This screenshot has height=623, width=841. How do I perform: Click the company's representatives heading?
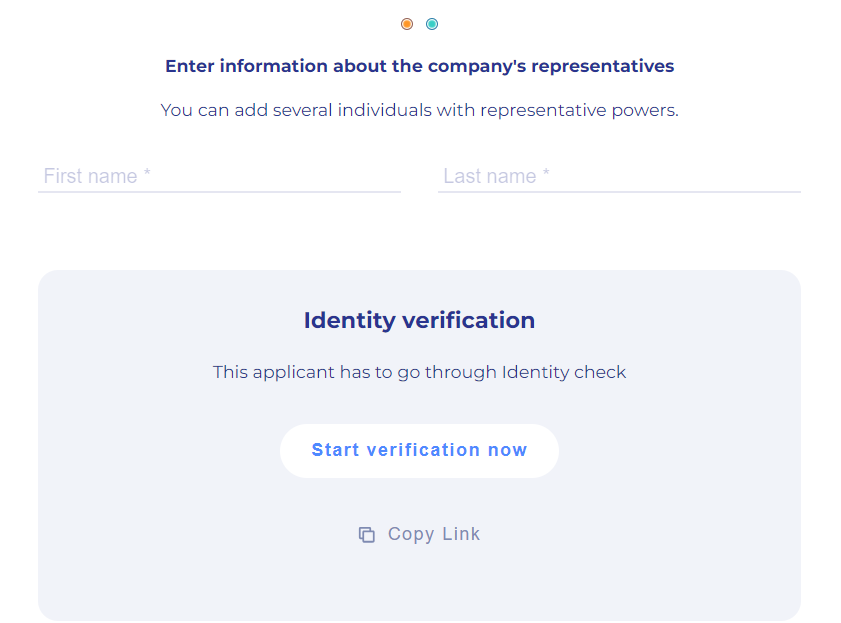[420, 67]
